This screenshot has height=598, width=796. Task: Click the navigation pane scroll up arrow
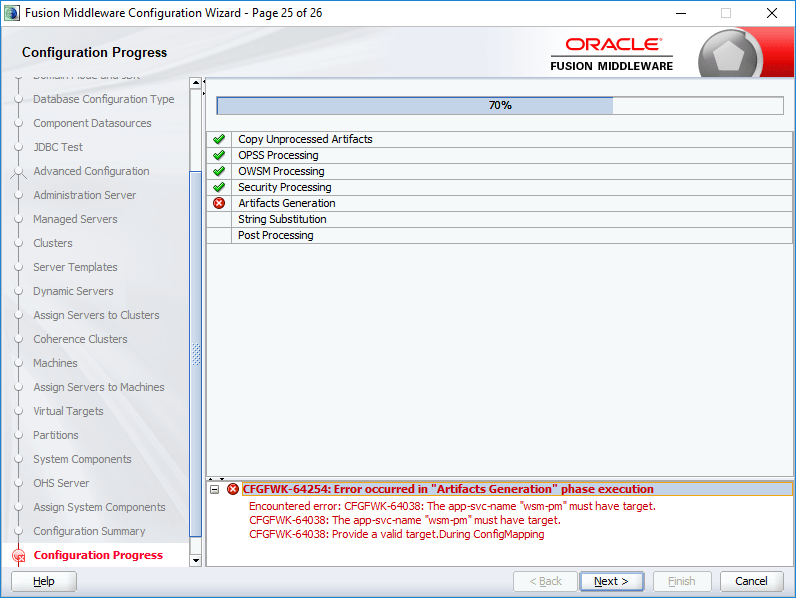[195, 83]
